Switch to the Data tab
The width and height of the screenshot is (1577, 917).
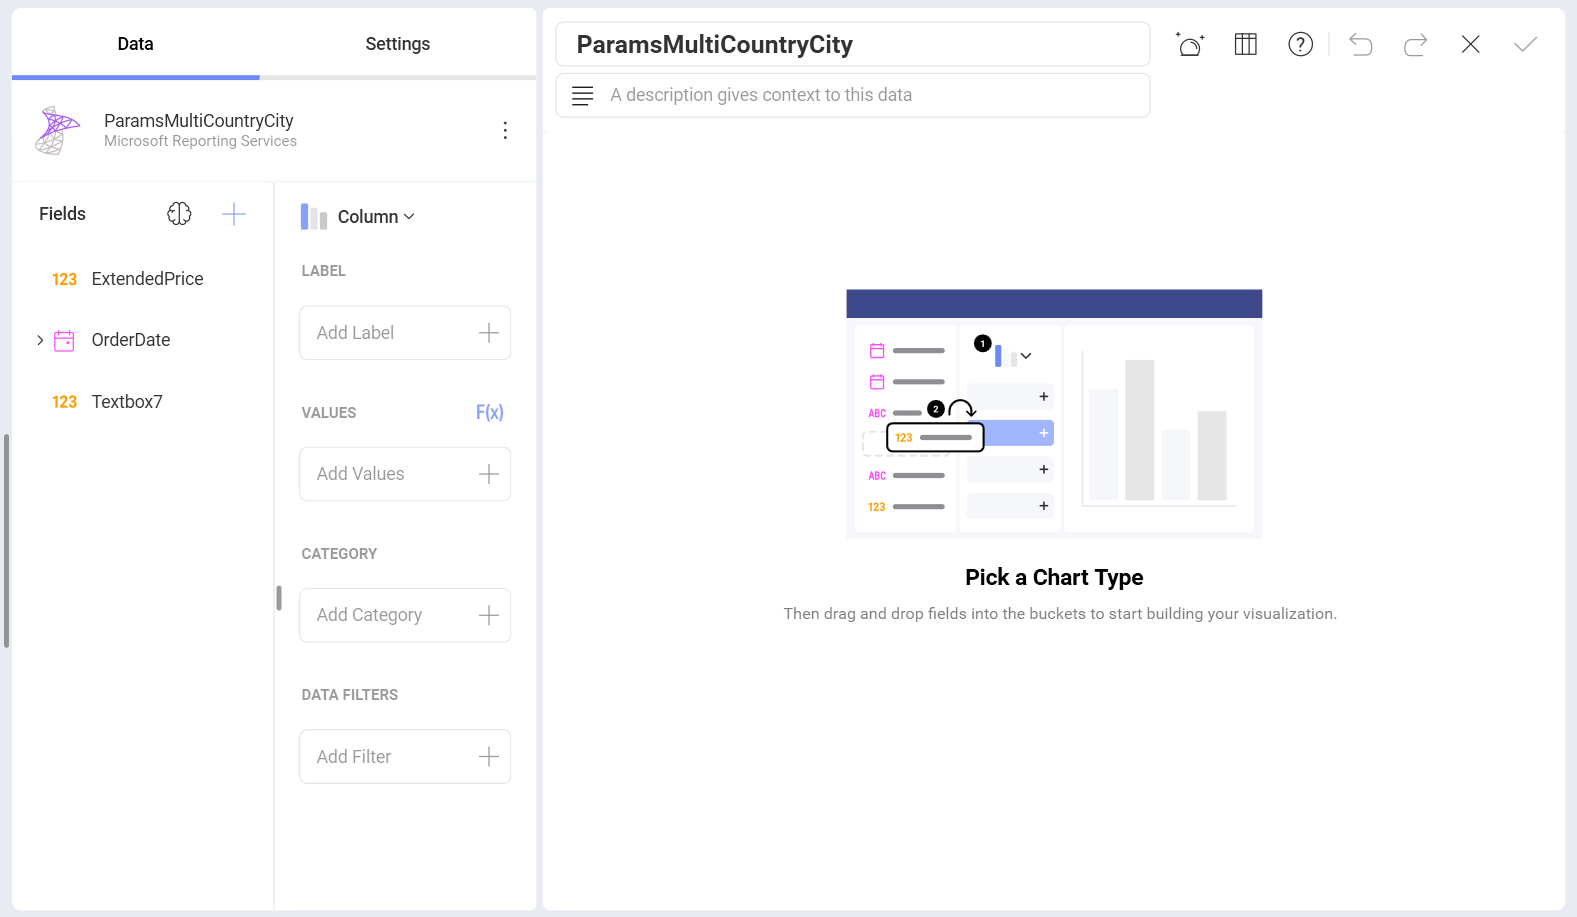[x=135, y=44]
